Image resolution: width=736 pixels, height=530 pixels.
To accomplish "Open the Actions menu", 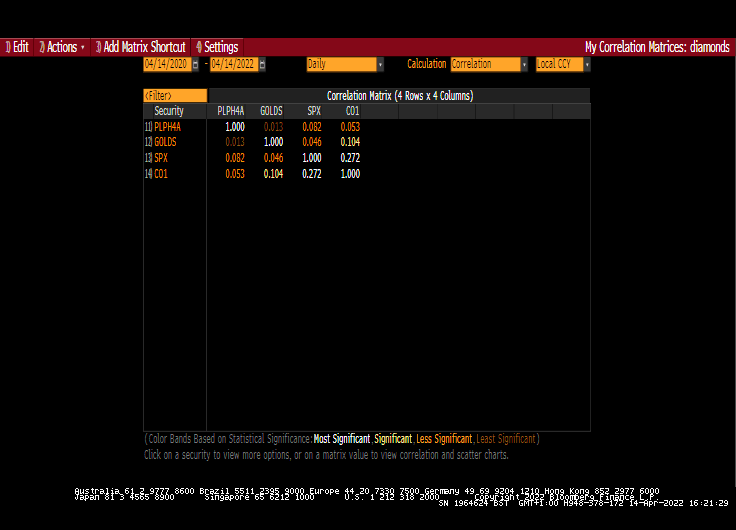I will click(x=61, y=47).
